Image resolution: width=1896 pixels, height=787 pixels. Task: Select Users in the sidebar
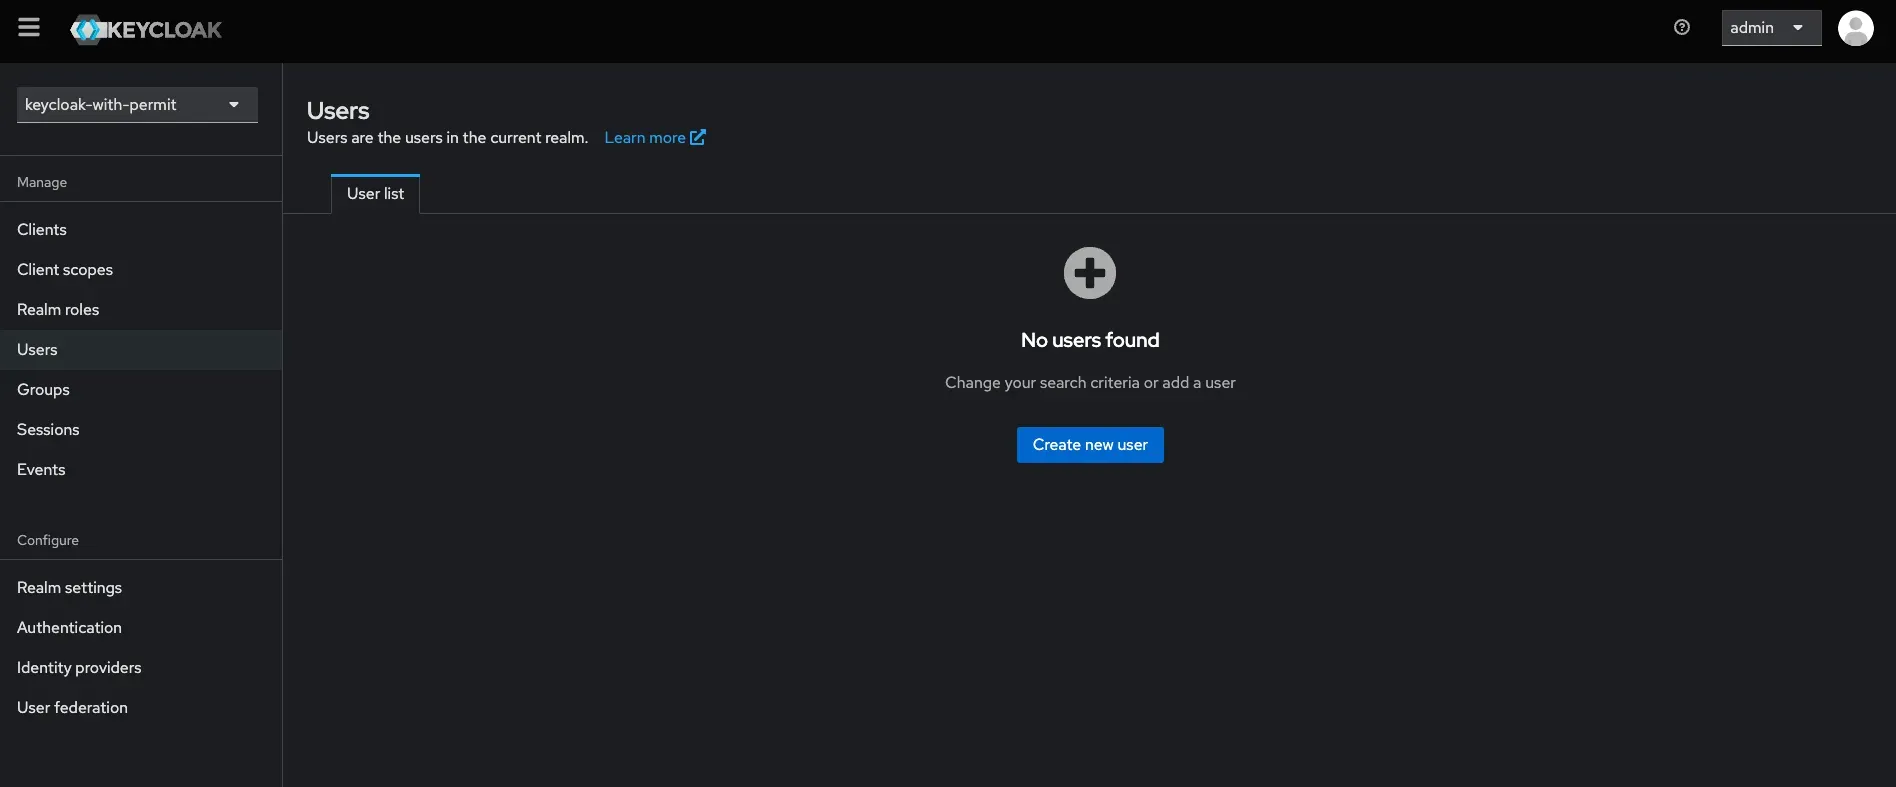37,350
